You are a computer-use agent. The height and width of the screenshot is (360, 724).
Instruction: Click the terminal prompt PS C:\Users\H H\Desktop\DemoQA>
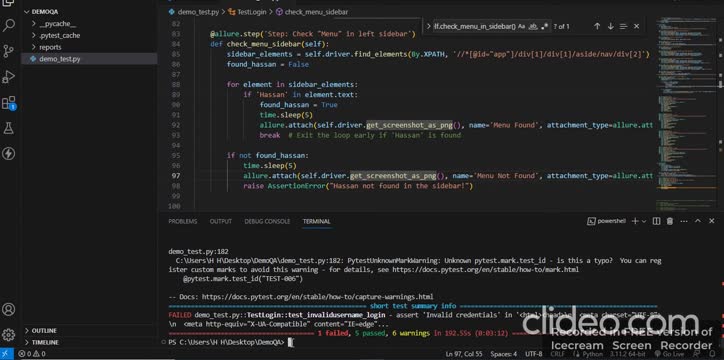[x=227, y=342]
